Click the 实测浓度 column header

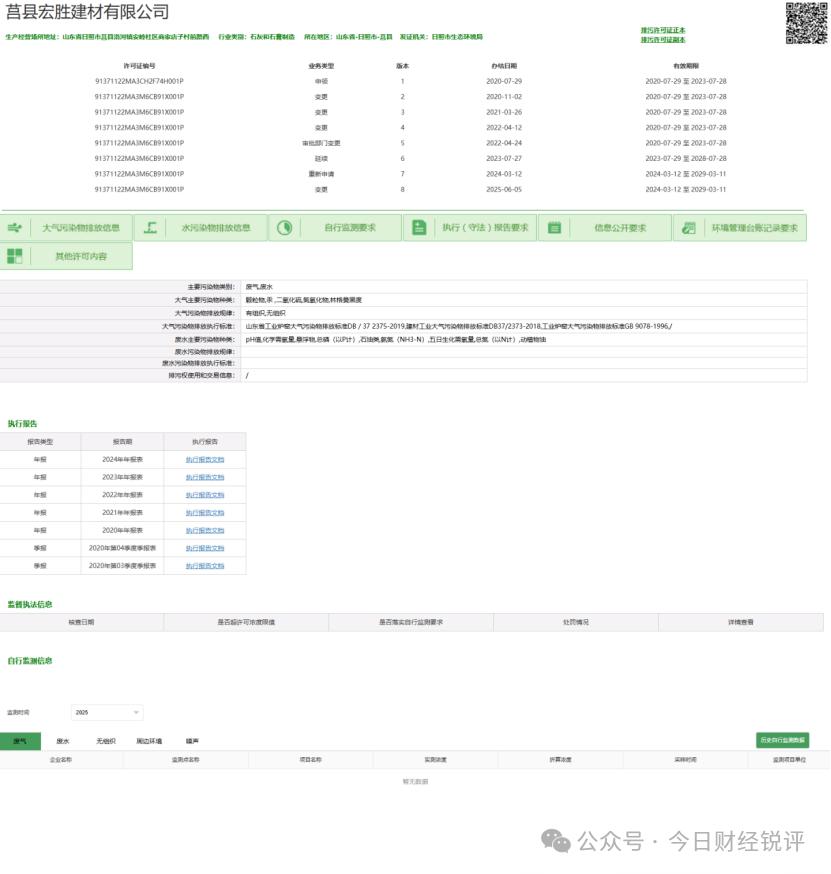click(x=435, y=759)
